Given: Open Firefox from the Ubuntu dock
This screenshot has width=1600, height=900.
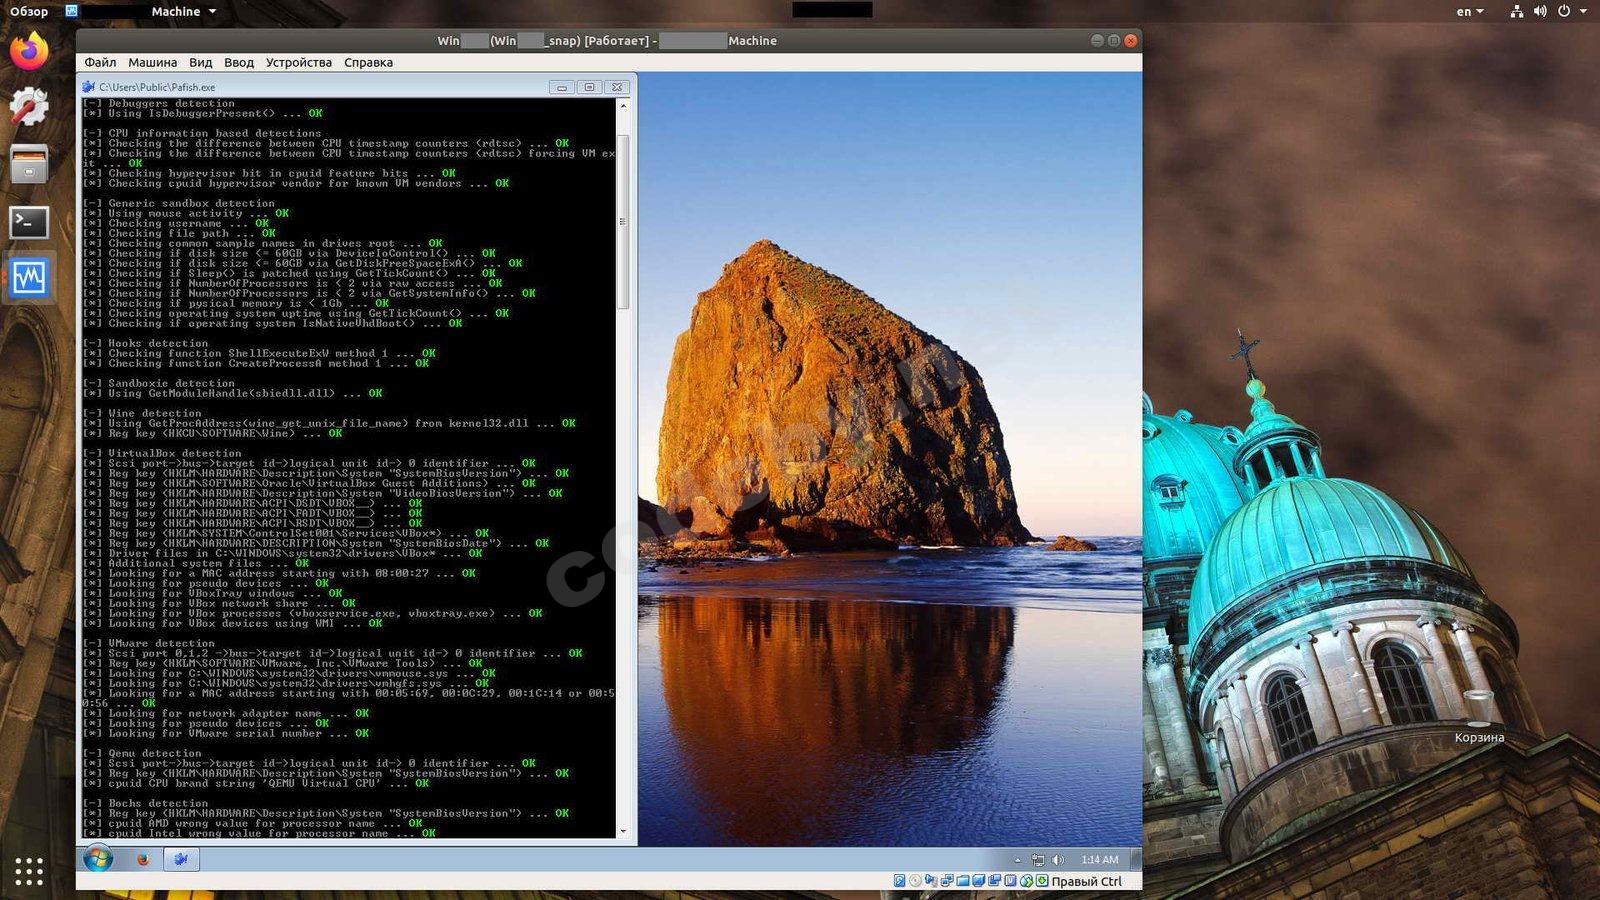Looking at the screenshot, I should coord(29,51).
